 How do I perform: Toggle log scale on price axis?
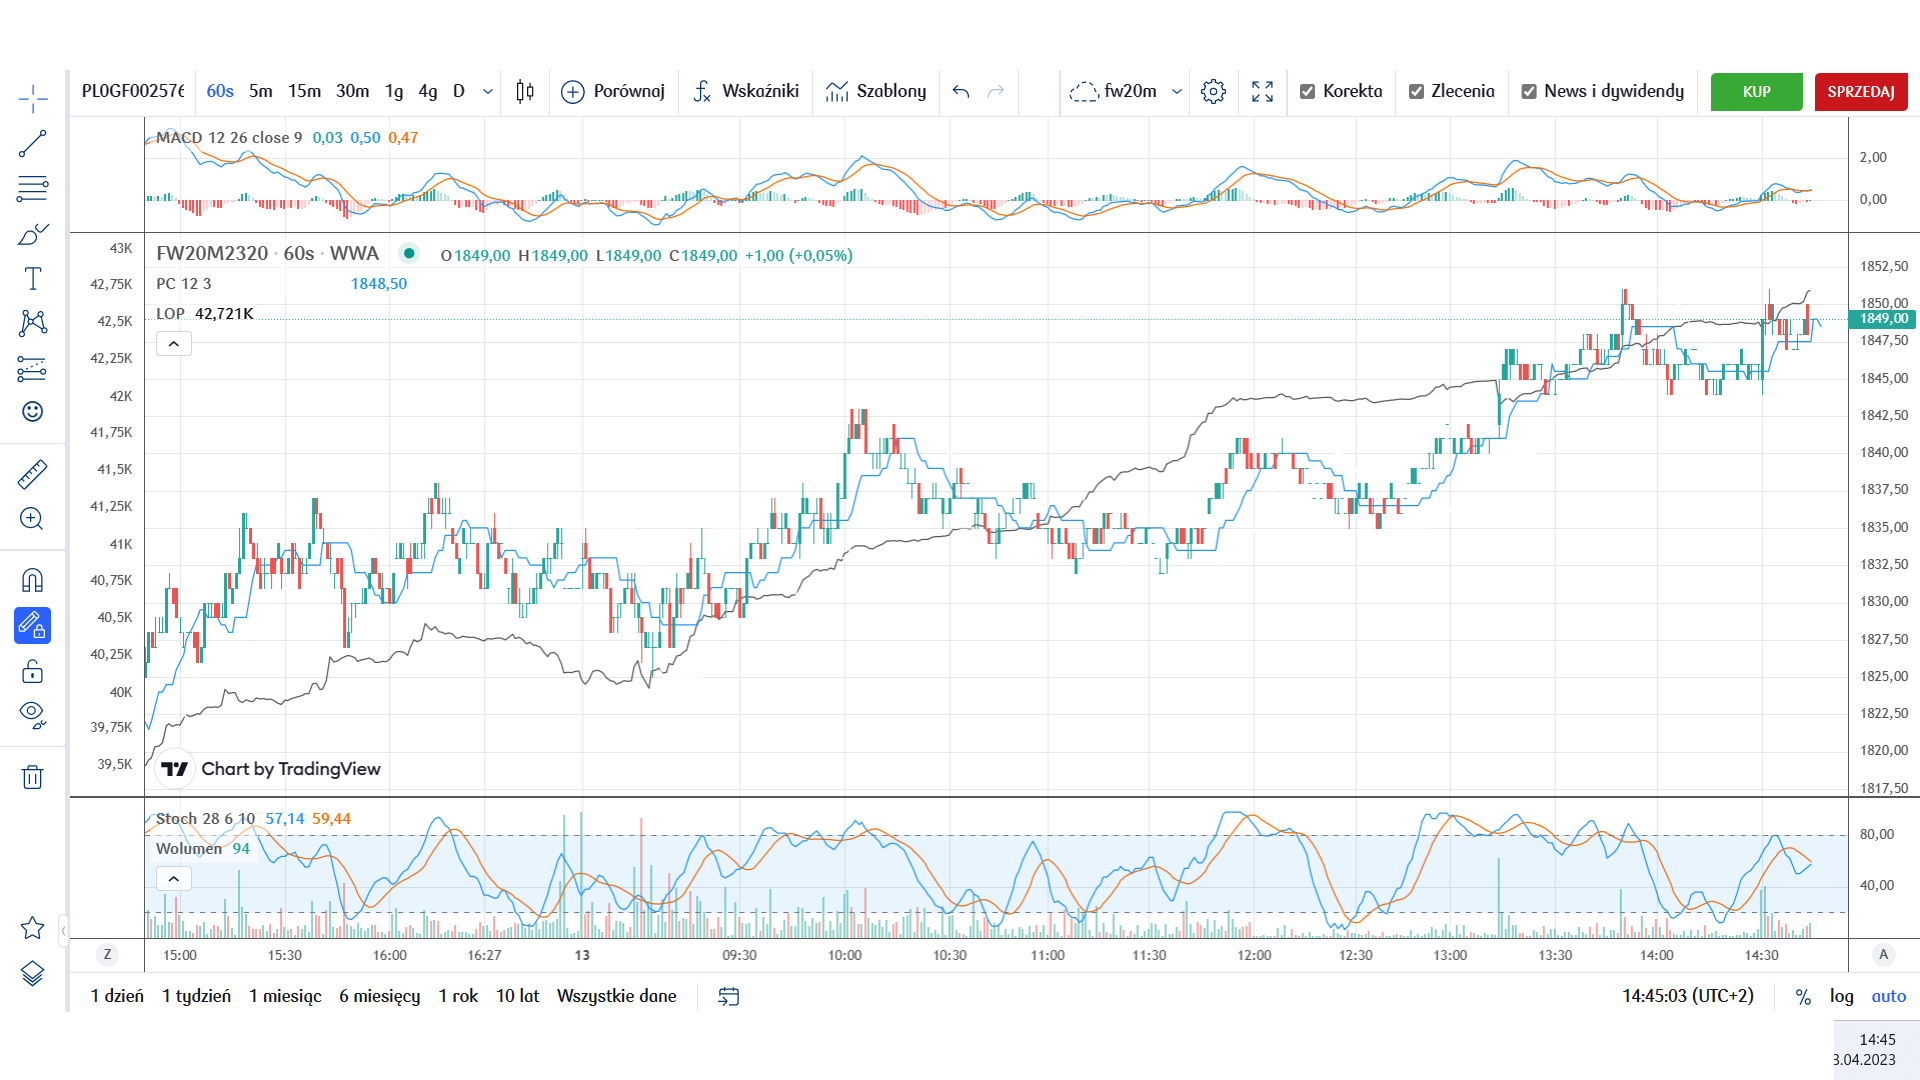click(1842, 996)
